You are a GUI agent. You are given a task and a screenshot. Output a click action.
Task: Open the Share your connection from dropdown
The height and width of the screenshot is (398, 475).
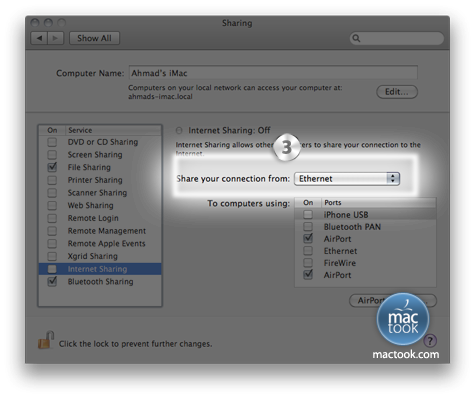click(x=347, y=179)
